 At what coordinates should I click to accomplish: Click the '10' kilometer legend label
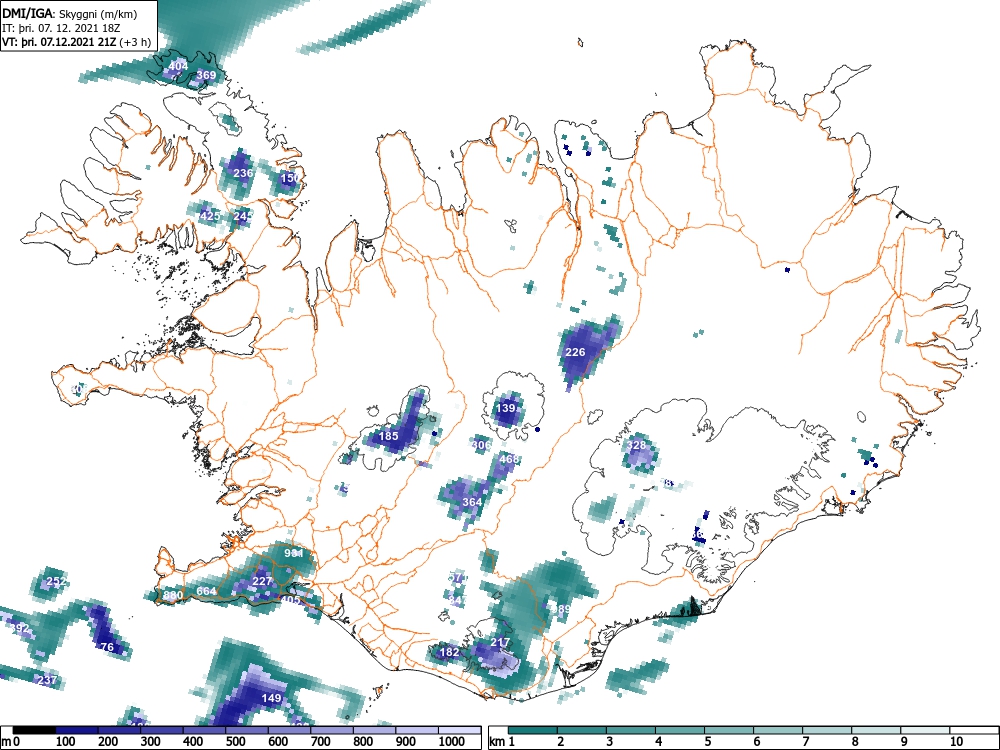click(x=955, y=742)
